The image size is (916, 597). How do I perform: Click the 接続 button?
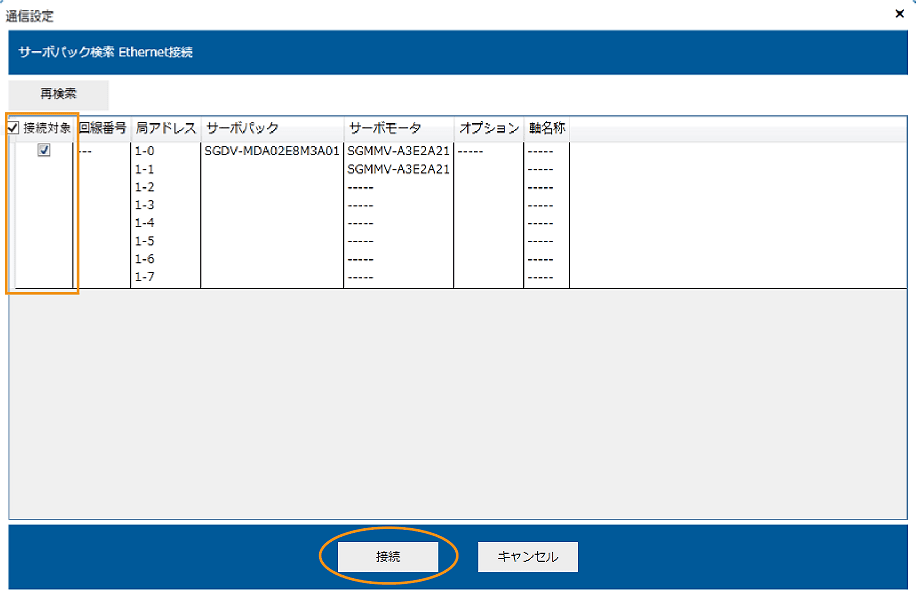pos(388,556)
